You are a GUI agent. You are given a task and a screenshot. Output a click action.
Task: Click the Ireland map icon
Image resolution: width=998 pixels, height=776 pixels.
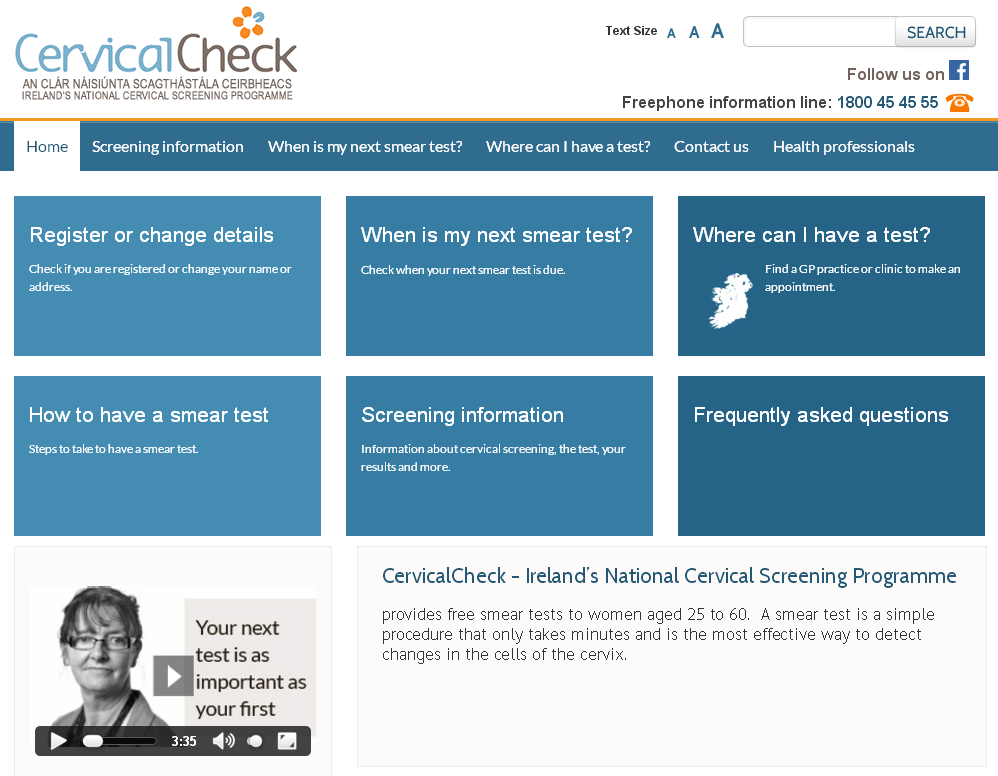730,300
